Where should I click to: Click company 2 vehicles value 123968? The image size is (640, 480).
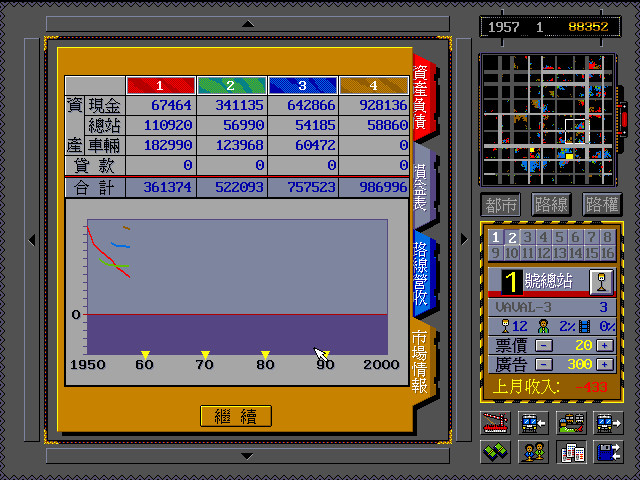pyautogui.click(x=240, y=145)
